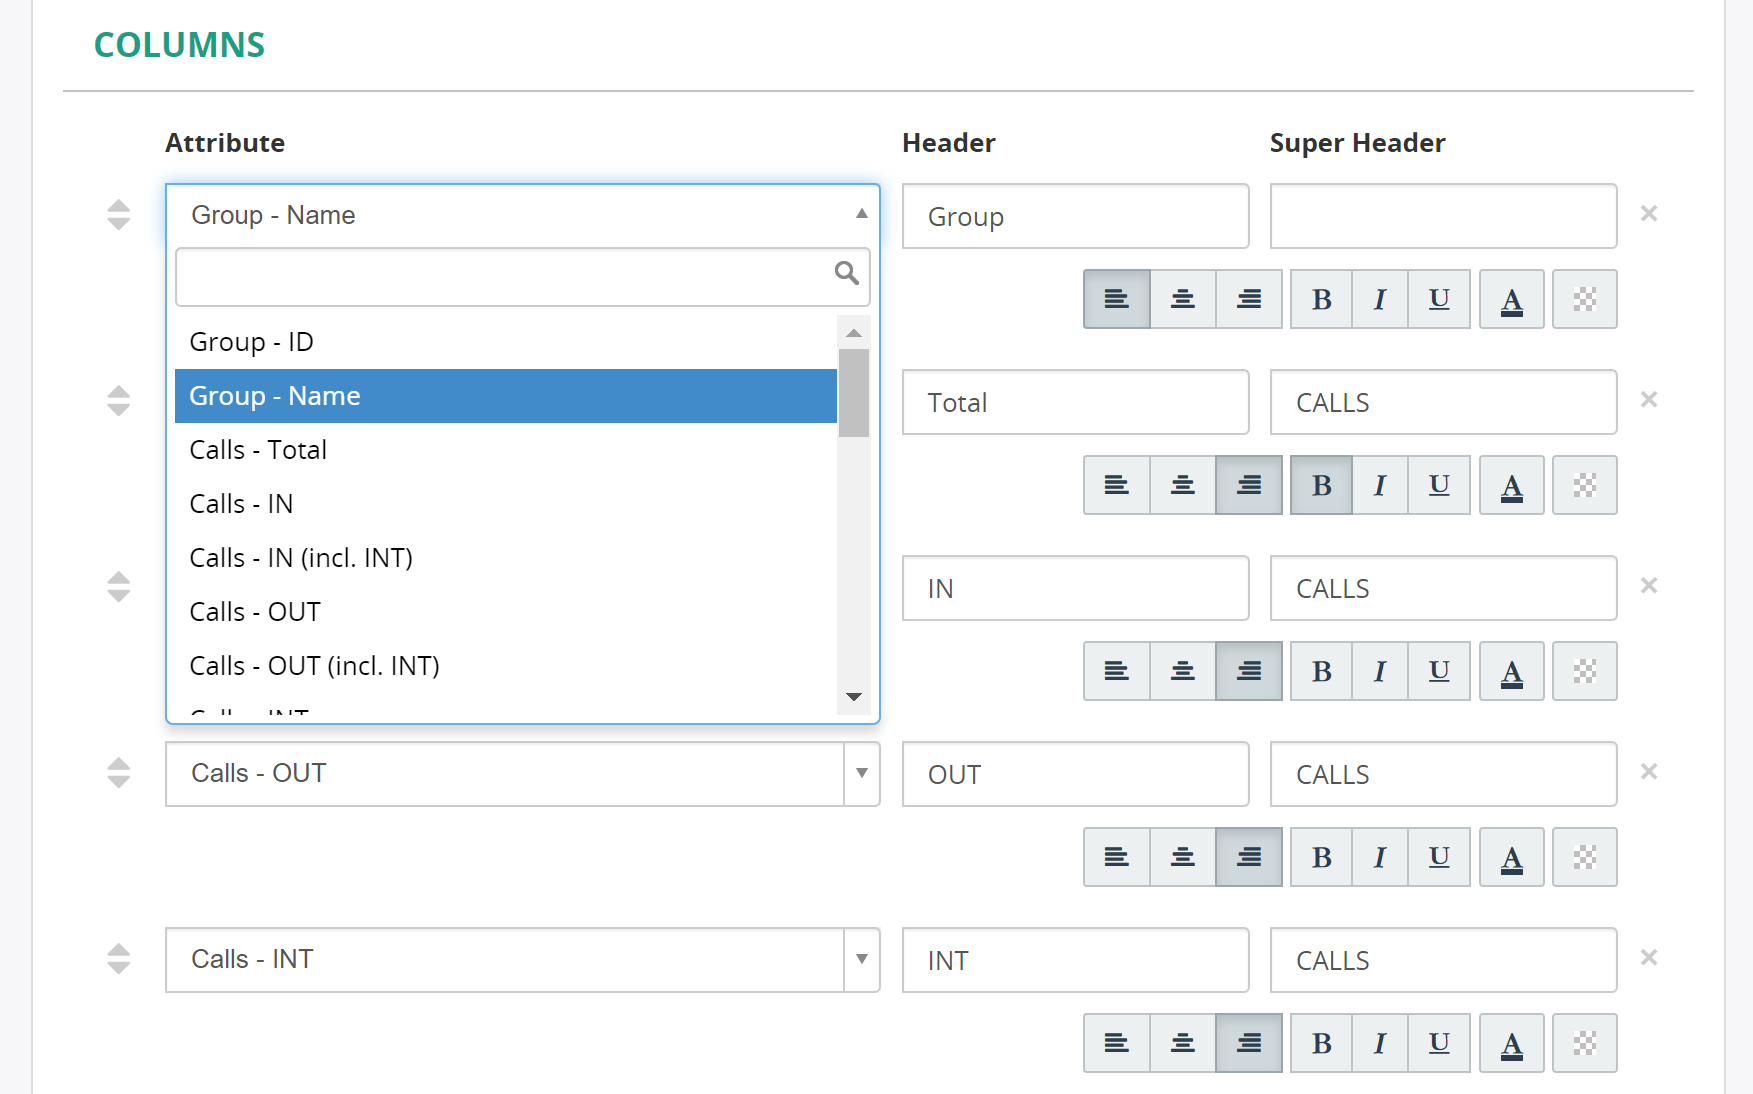1753x1094 pixels.
Task: Choose highlighted Group - Name option
Action: (x=506, y=396)
